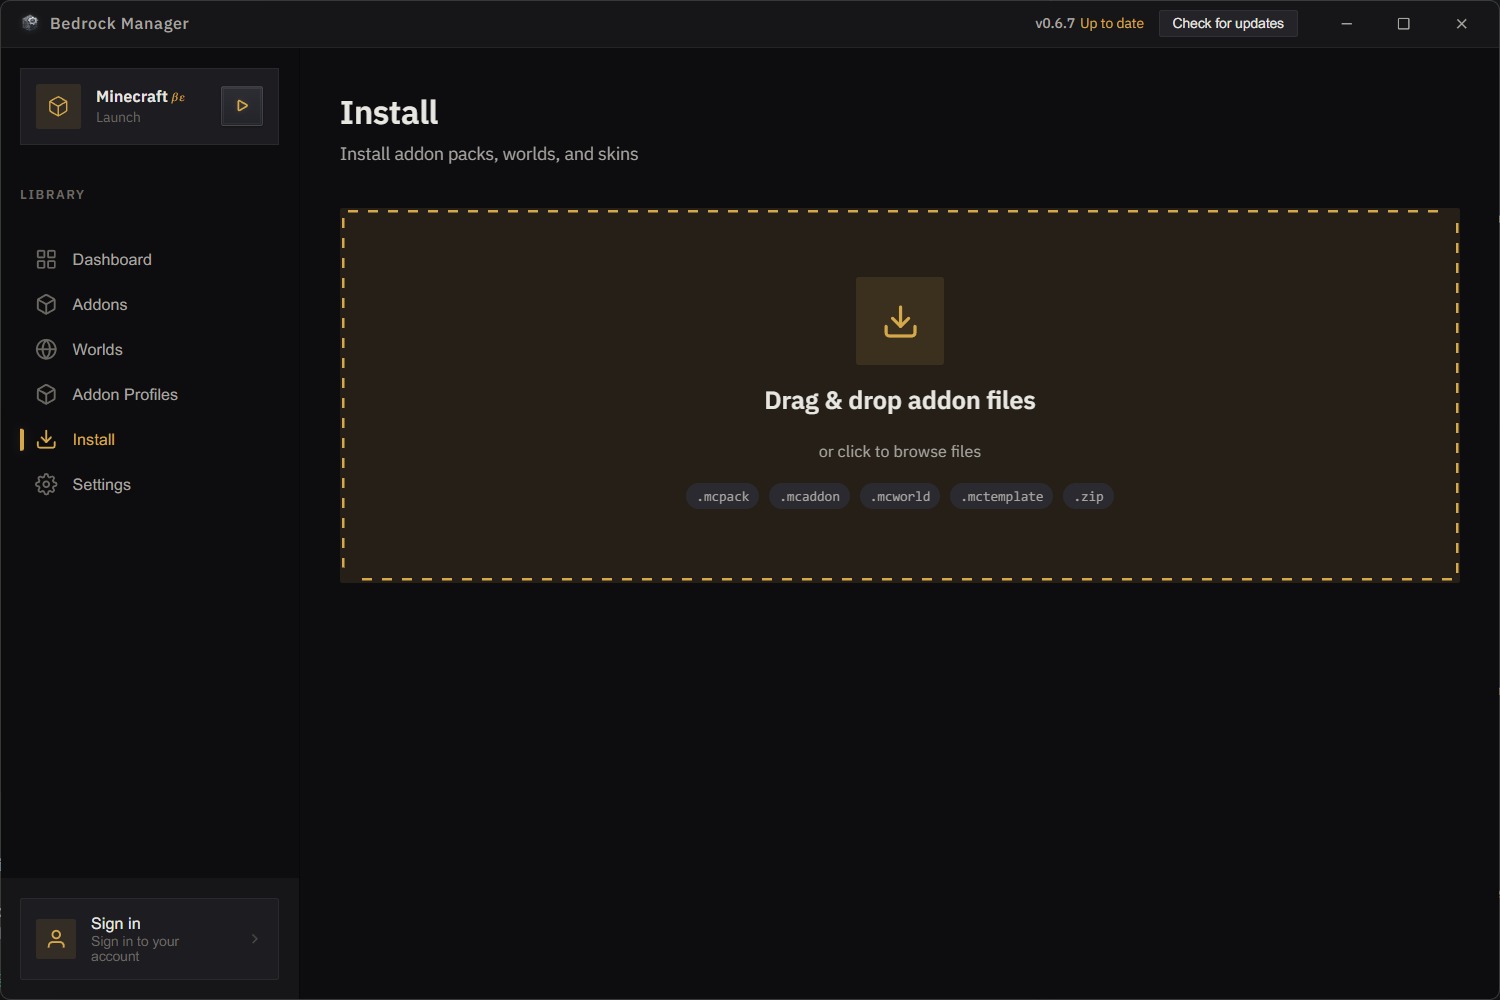Click 'or click to browse files' text
Viewport: 1500px width, 1000px height.
[900, 452]
